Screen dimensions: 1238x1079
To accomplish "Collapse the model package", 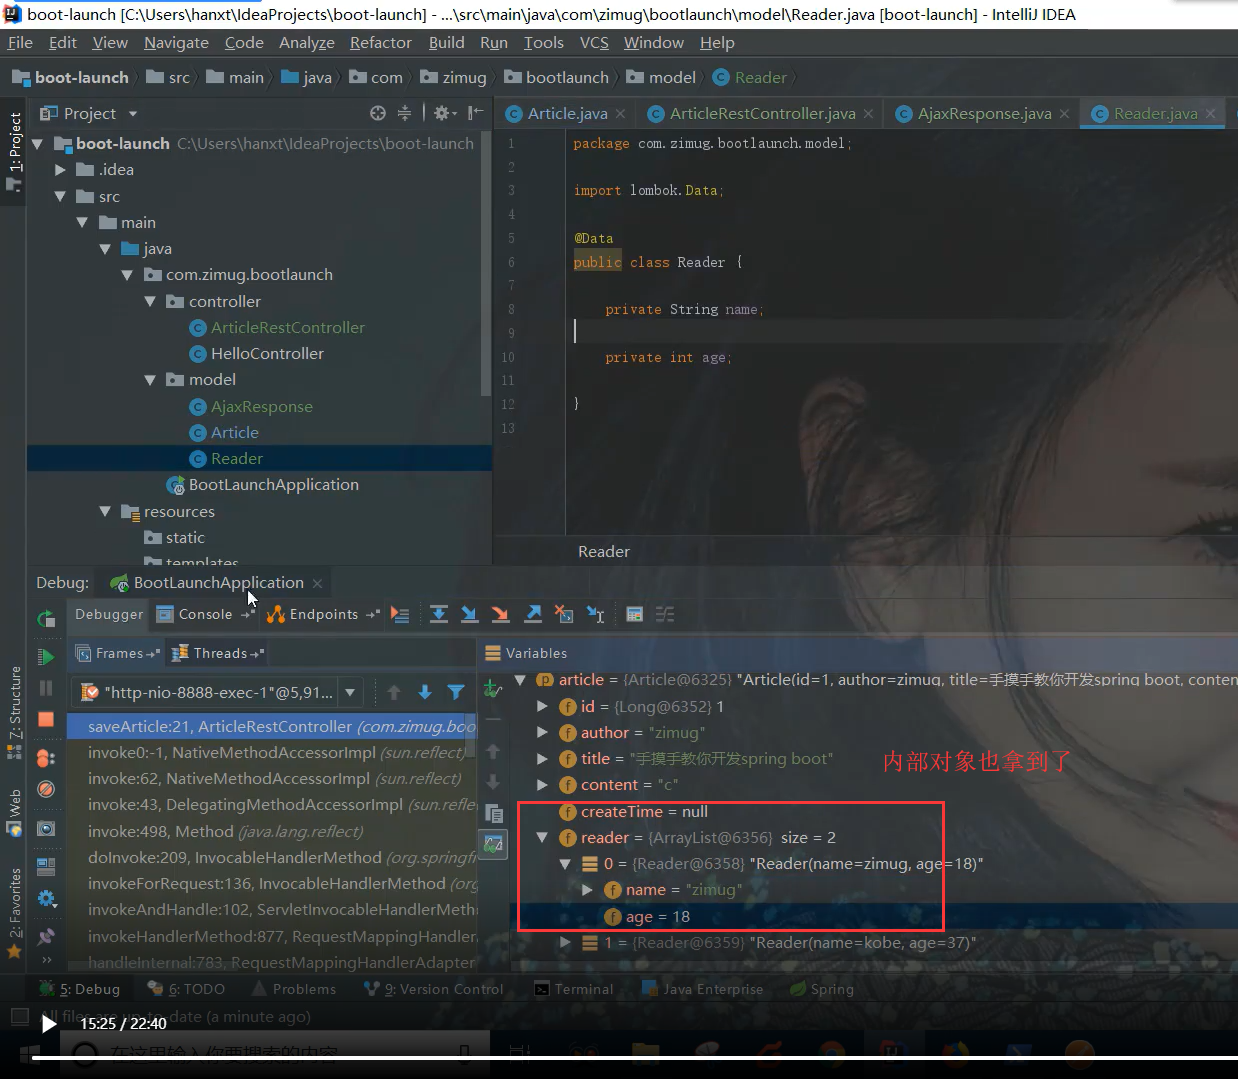I will [150, 380].
